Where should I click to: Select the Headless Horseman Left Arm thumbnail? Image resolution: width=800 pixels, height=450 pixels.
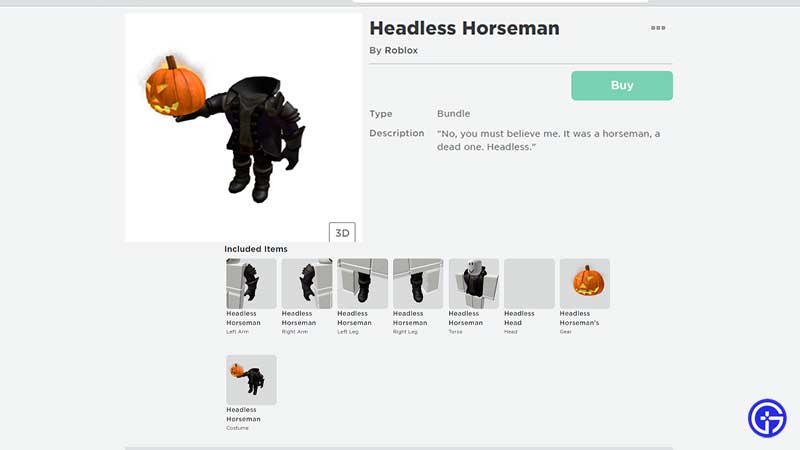[x=251, y=283]
